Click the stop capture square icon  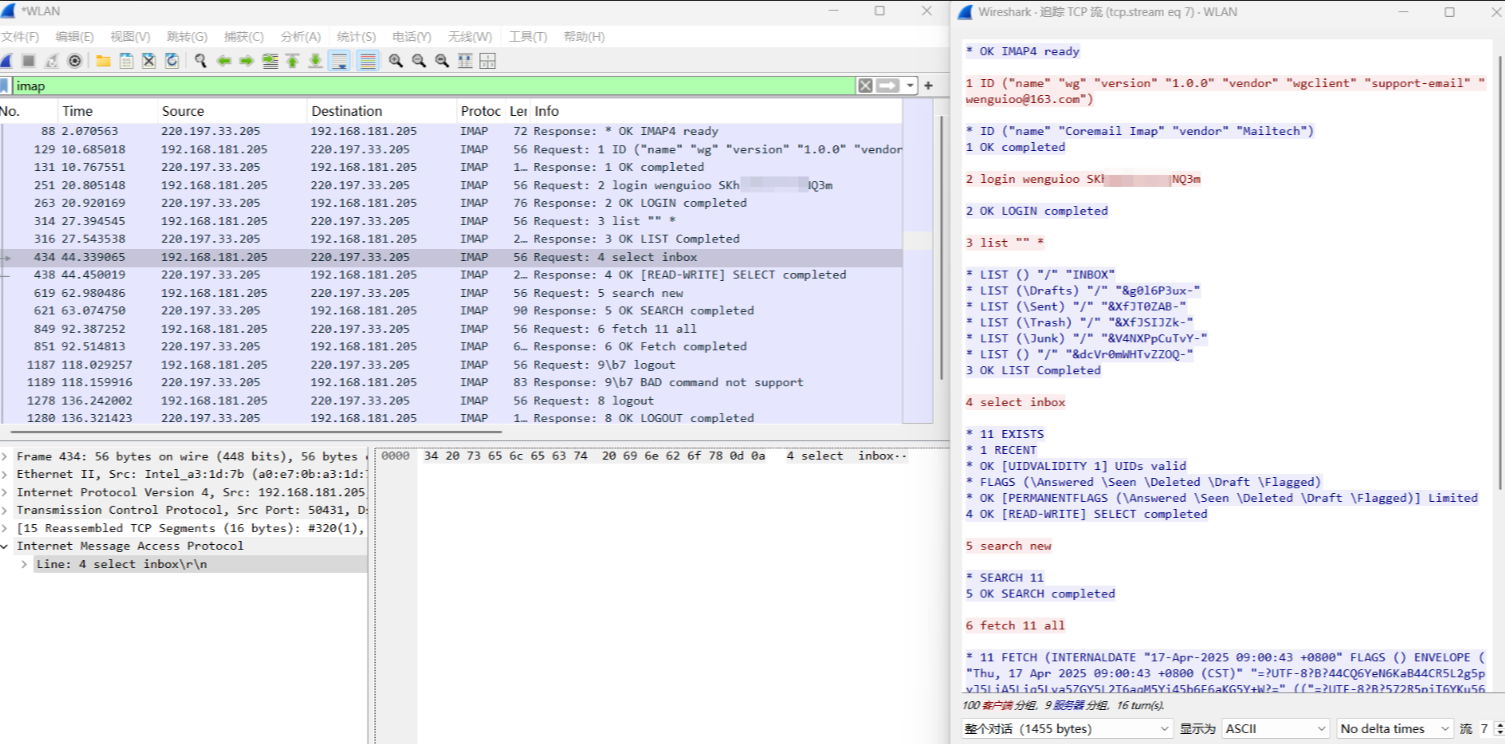pos(28,61)
